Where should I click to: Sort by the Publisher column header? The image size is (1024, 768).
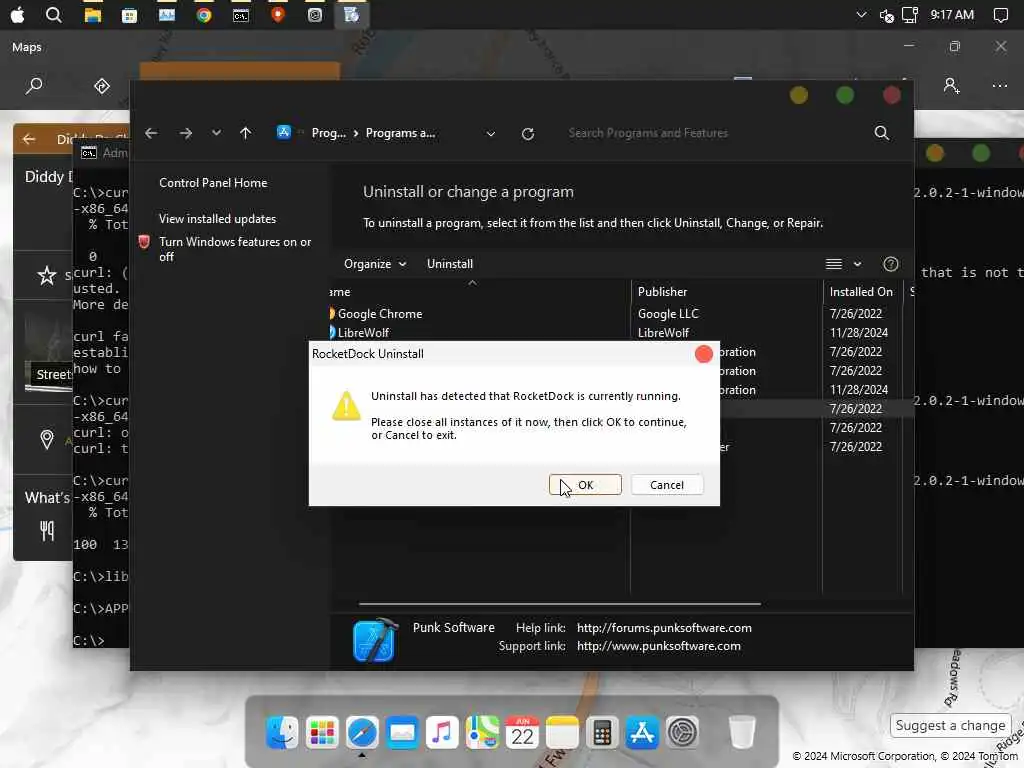727,292
